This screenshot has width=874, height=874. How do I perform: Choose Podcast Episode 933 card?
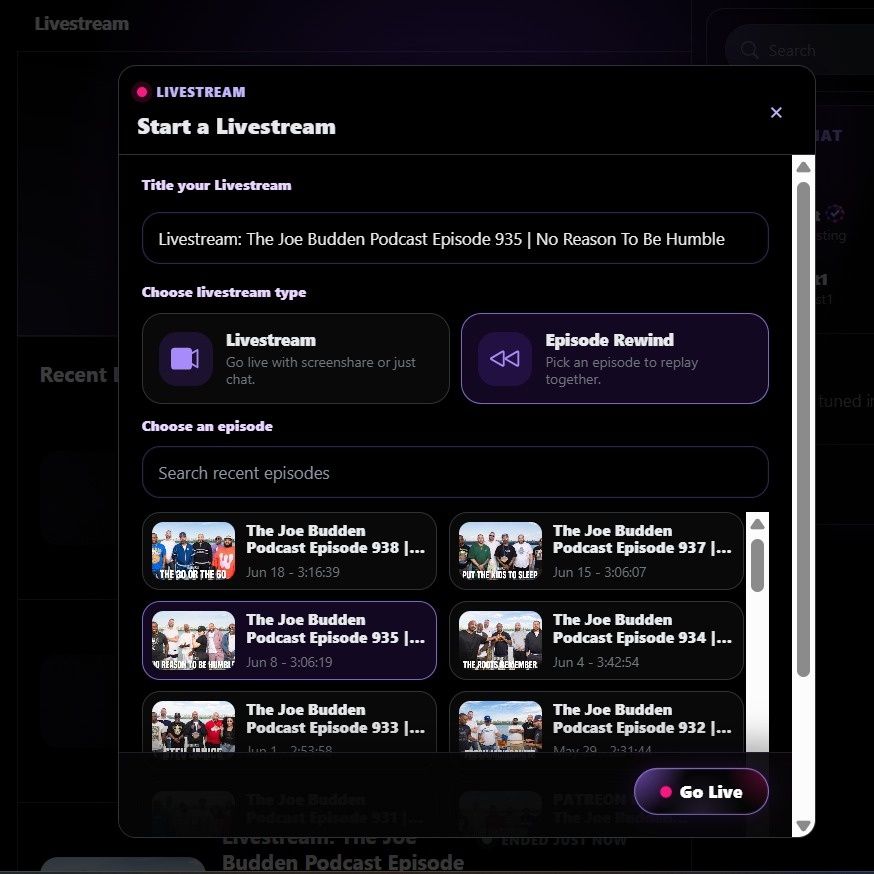coord(289,722)
